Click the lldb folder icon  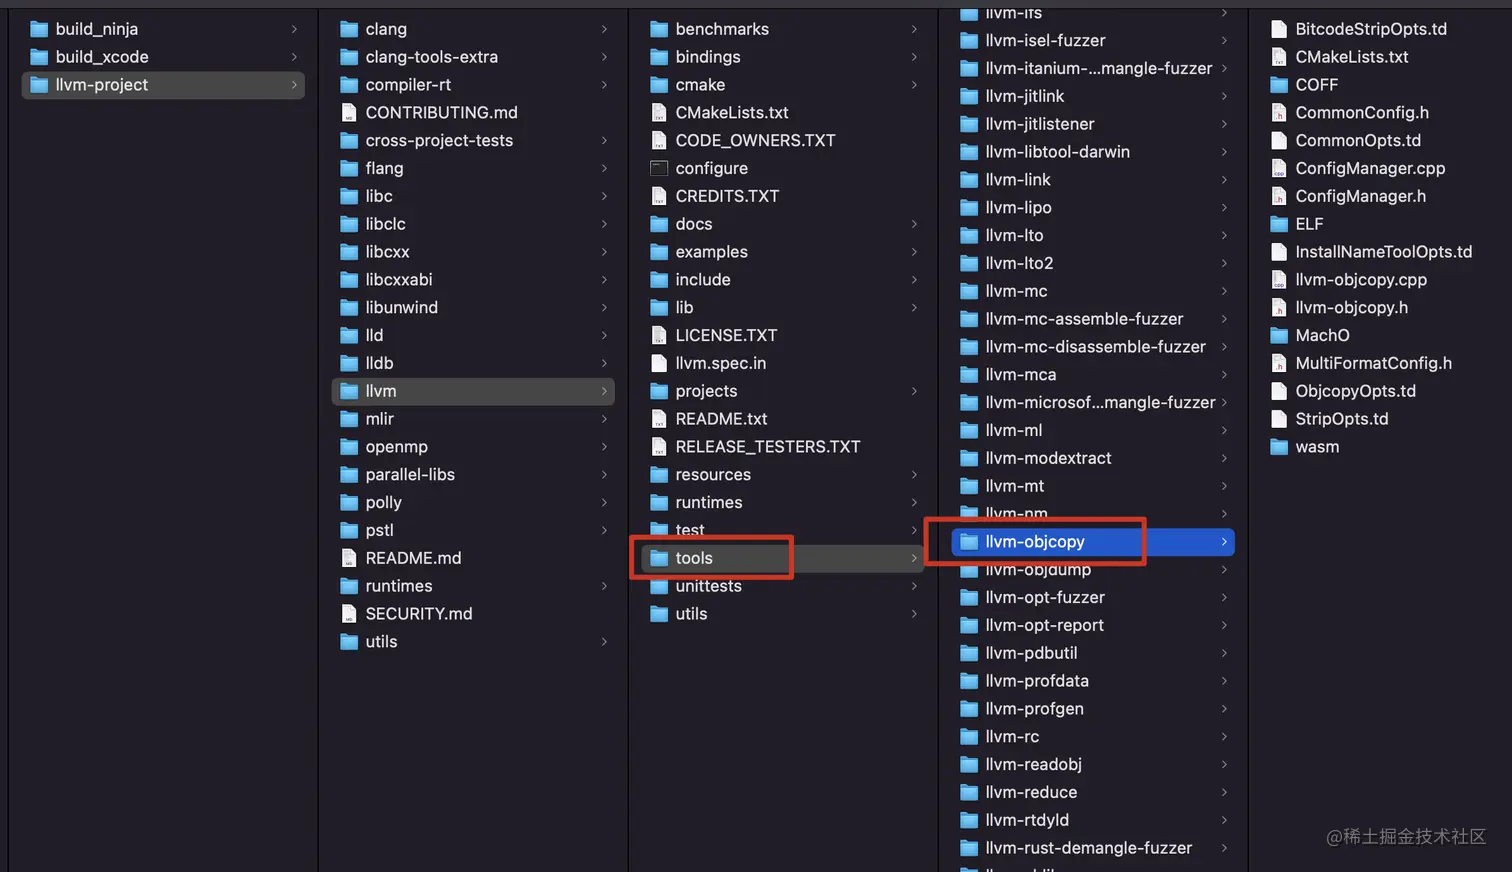[x=349, y=363]
